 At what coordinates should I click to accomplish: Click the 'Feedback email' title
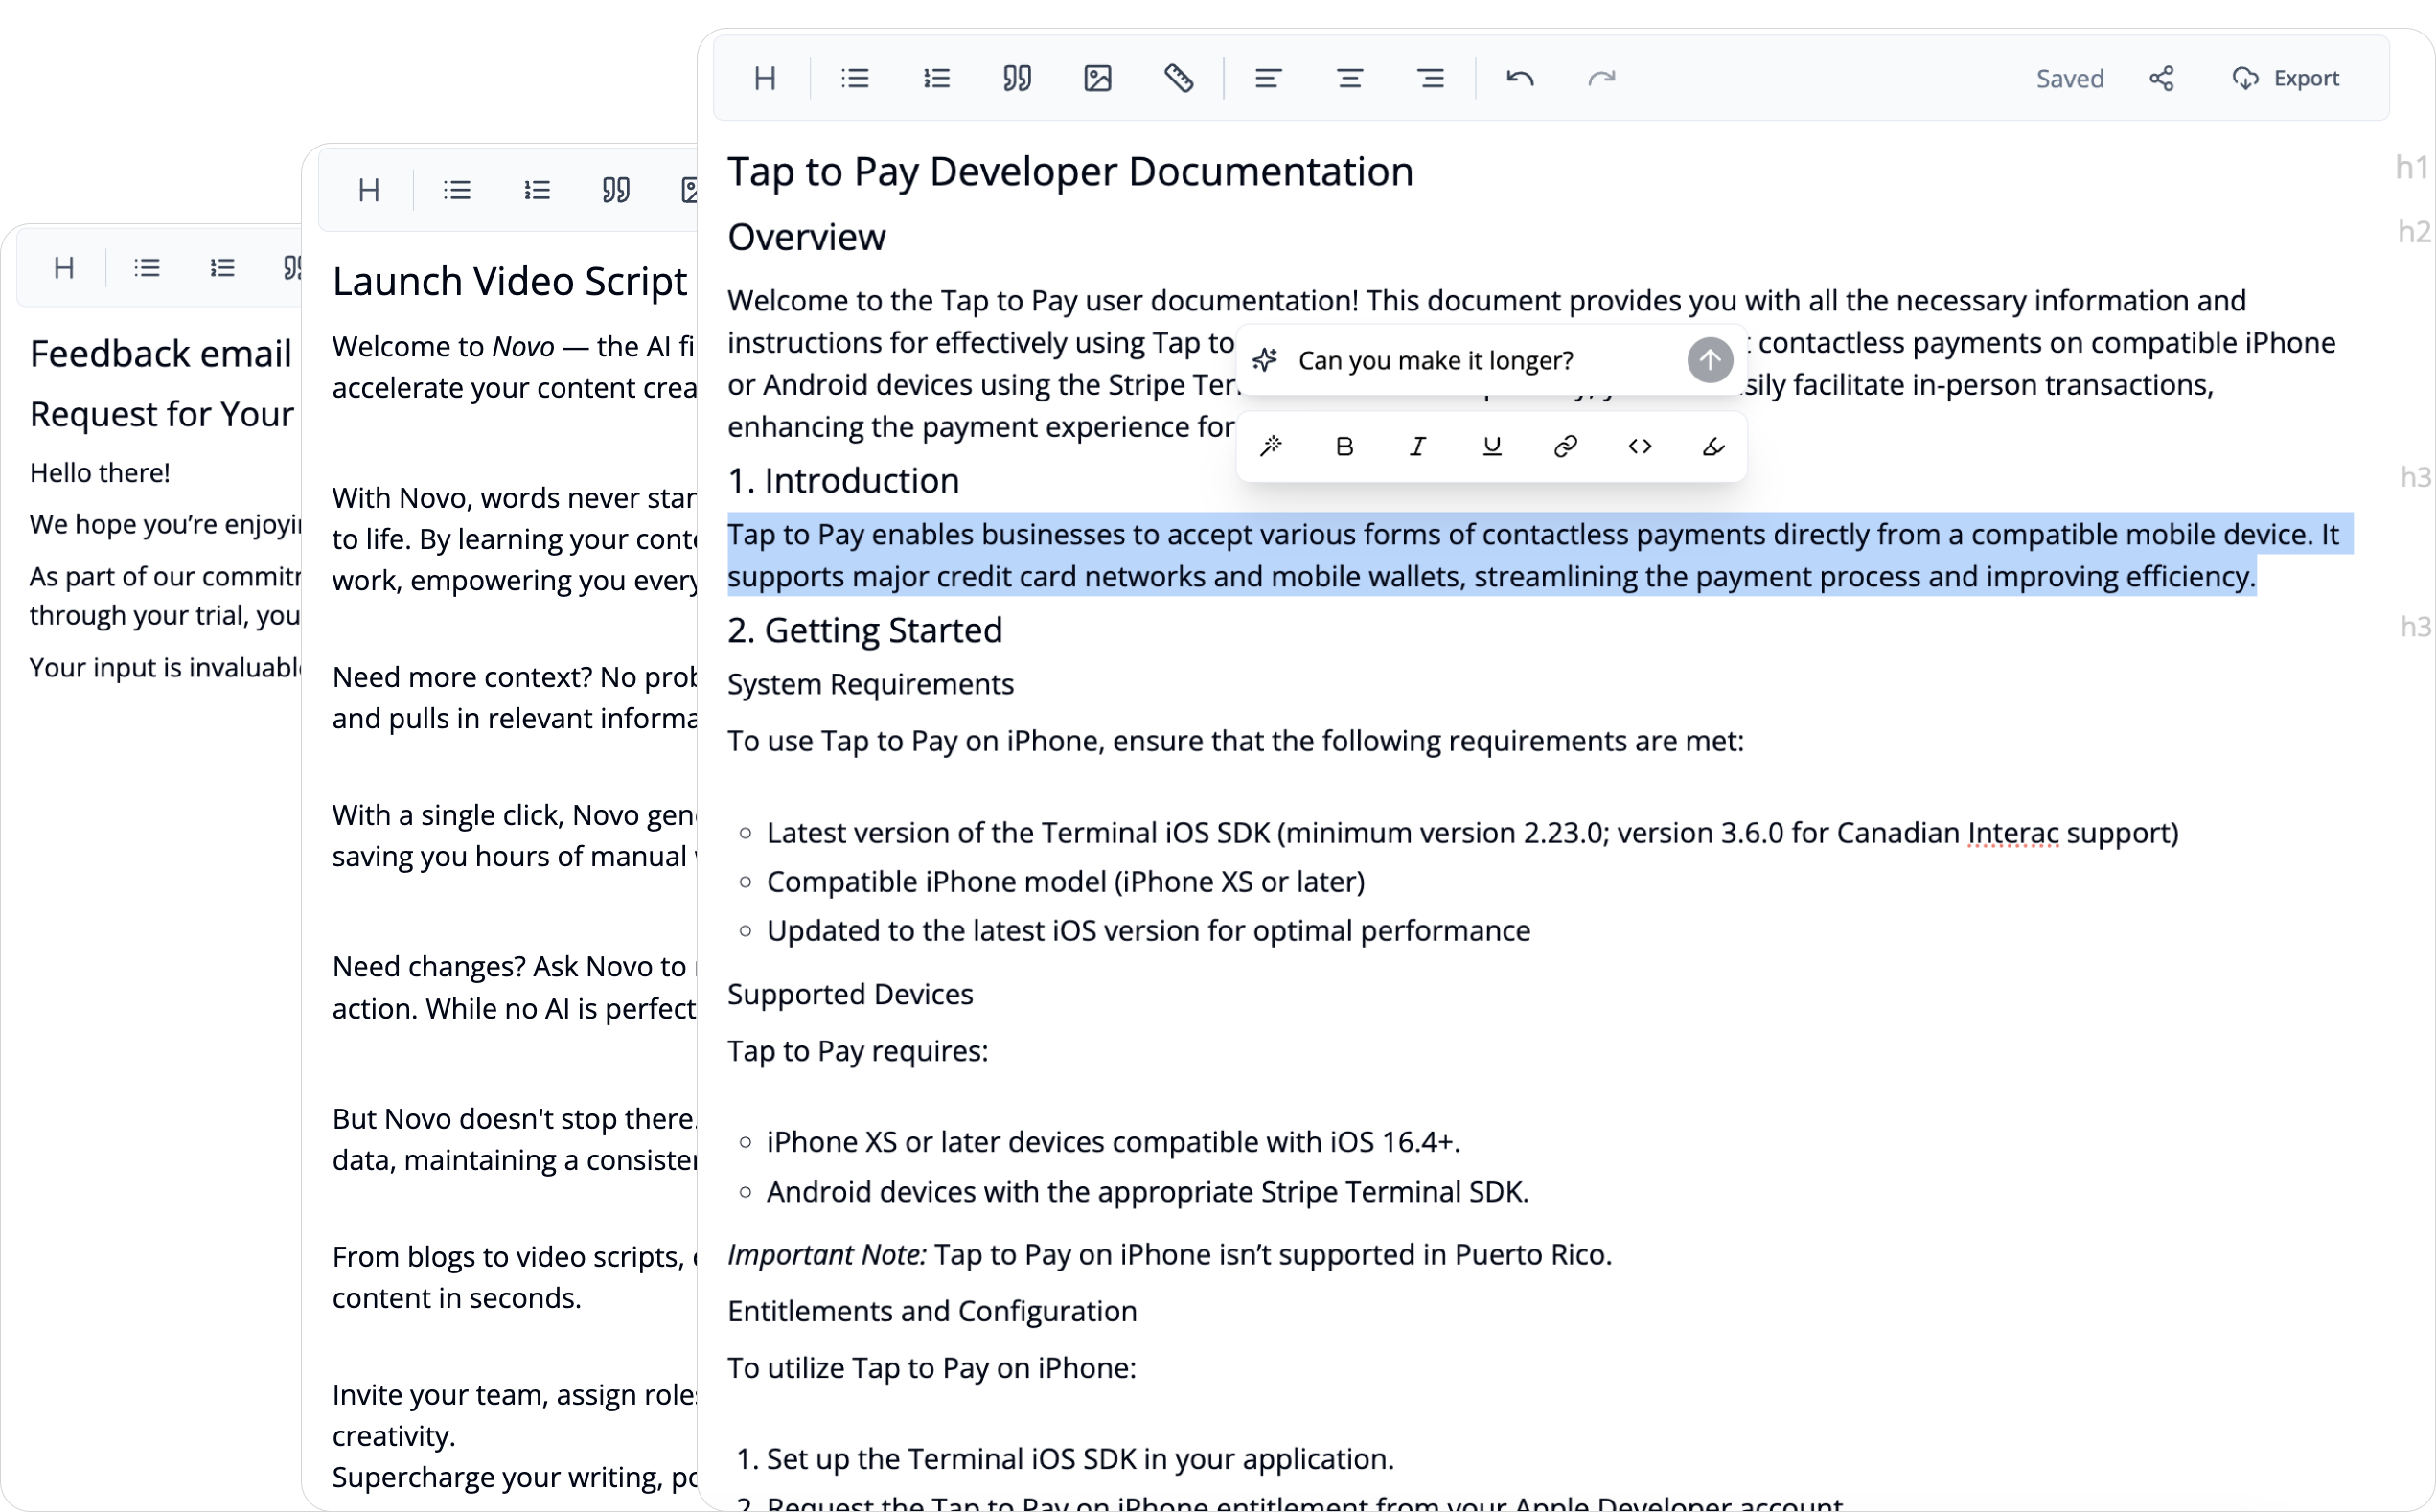pos(161,354)
